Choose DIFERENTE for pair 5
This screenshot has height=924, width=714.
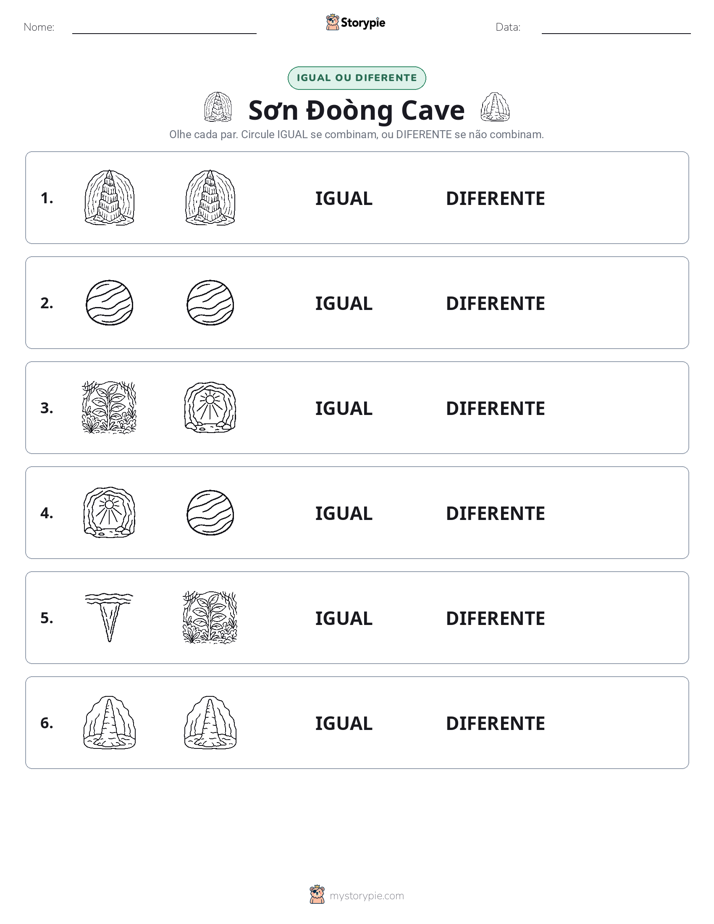tap(495, 618)
